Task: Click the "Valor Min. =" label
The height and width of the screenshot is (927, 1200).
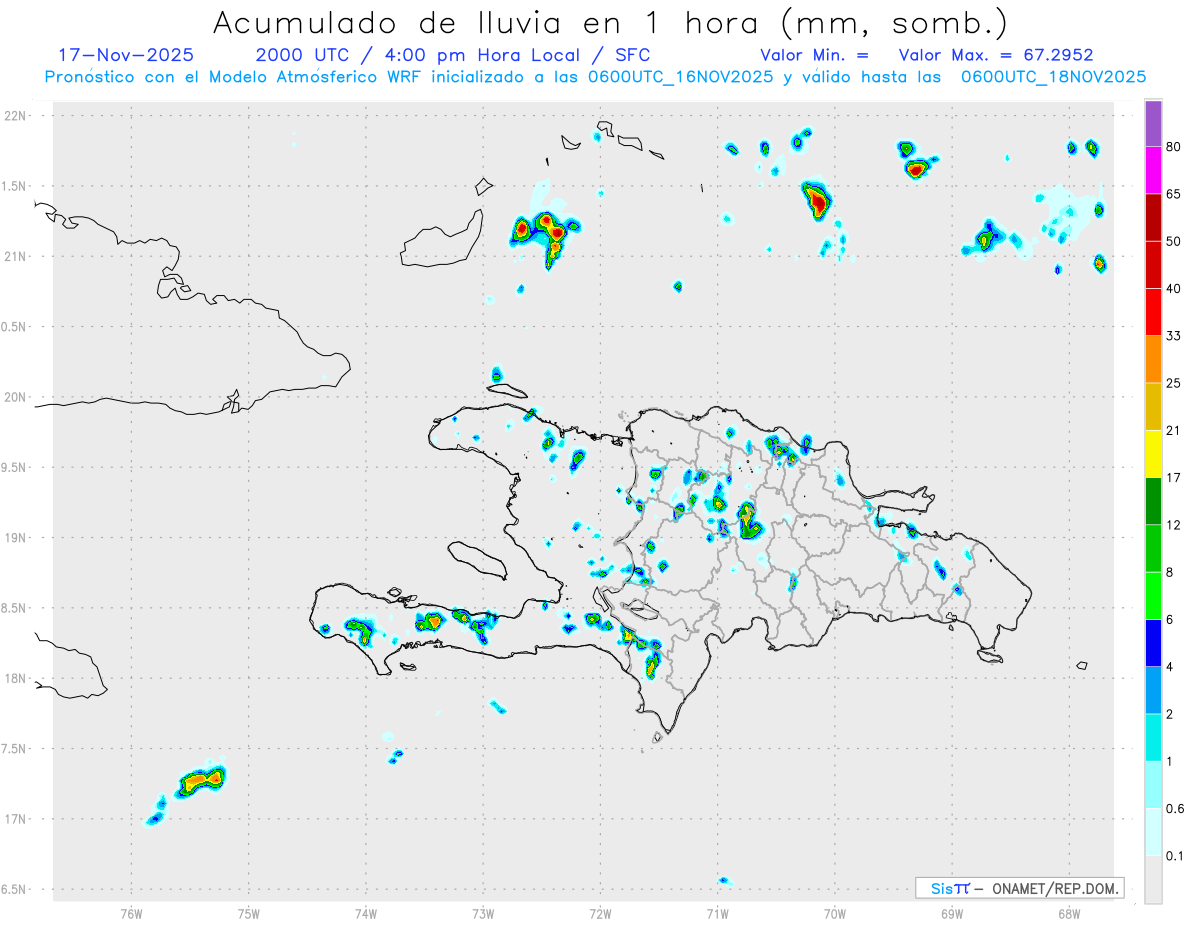Action: tap(814, 55)
